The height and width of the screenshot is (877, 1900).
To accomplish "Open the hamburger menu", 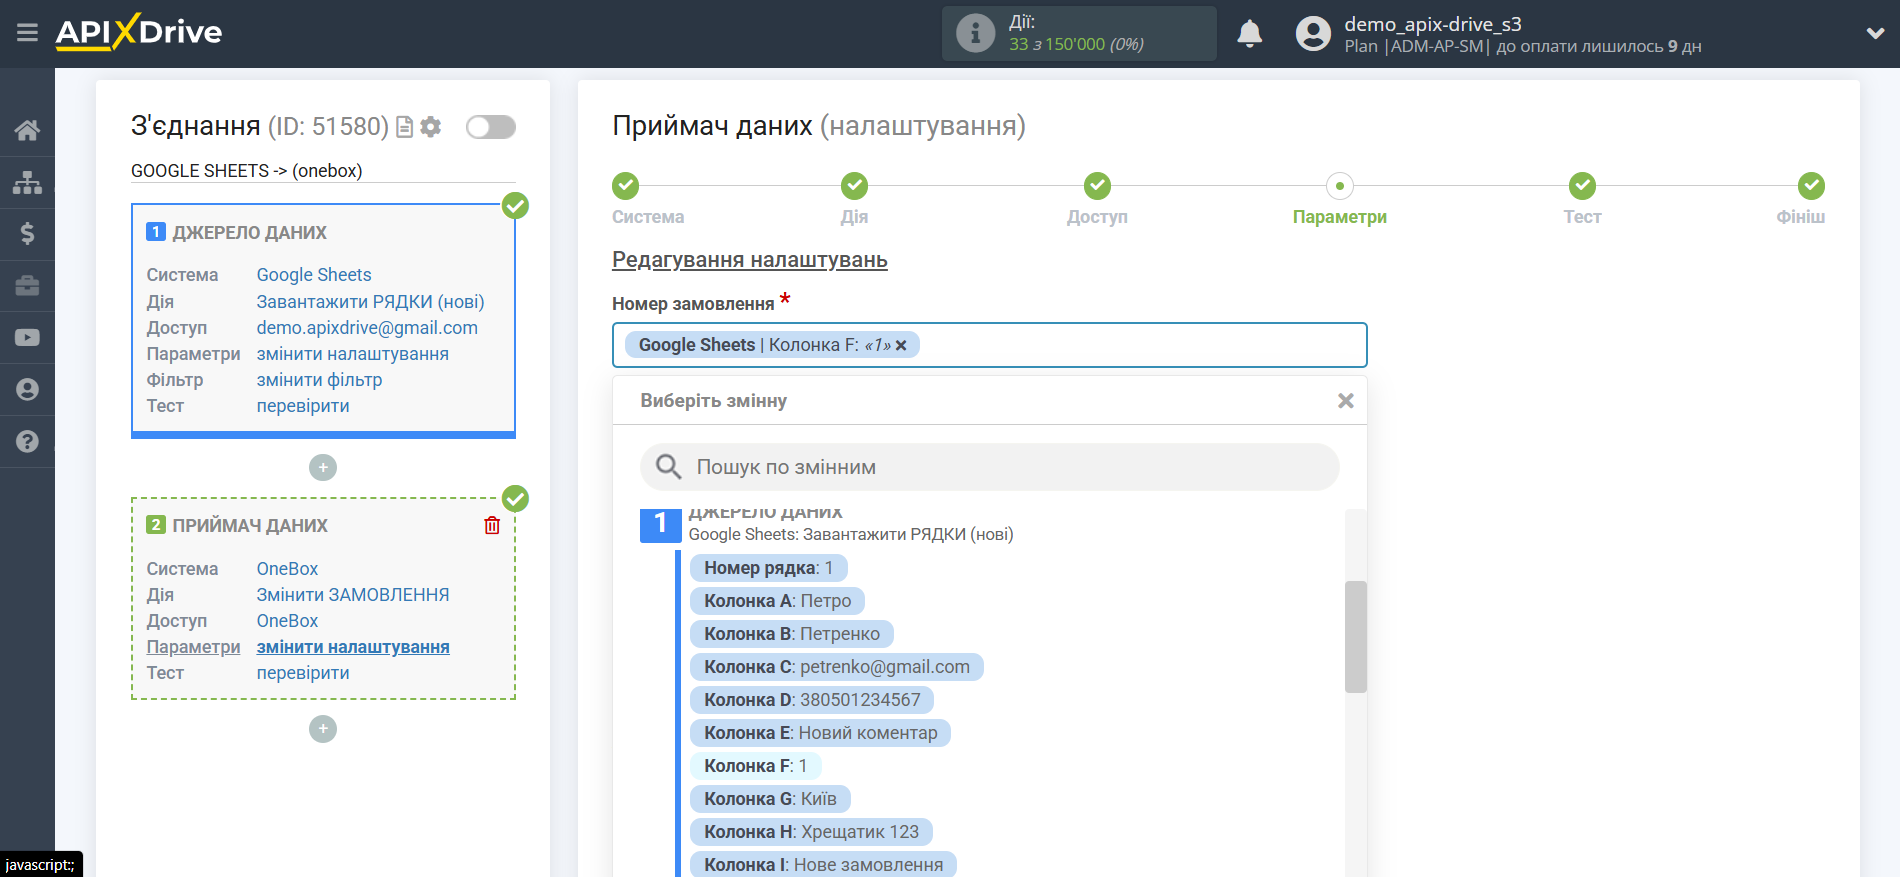I will [x=27, y=33].
